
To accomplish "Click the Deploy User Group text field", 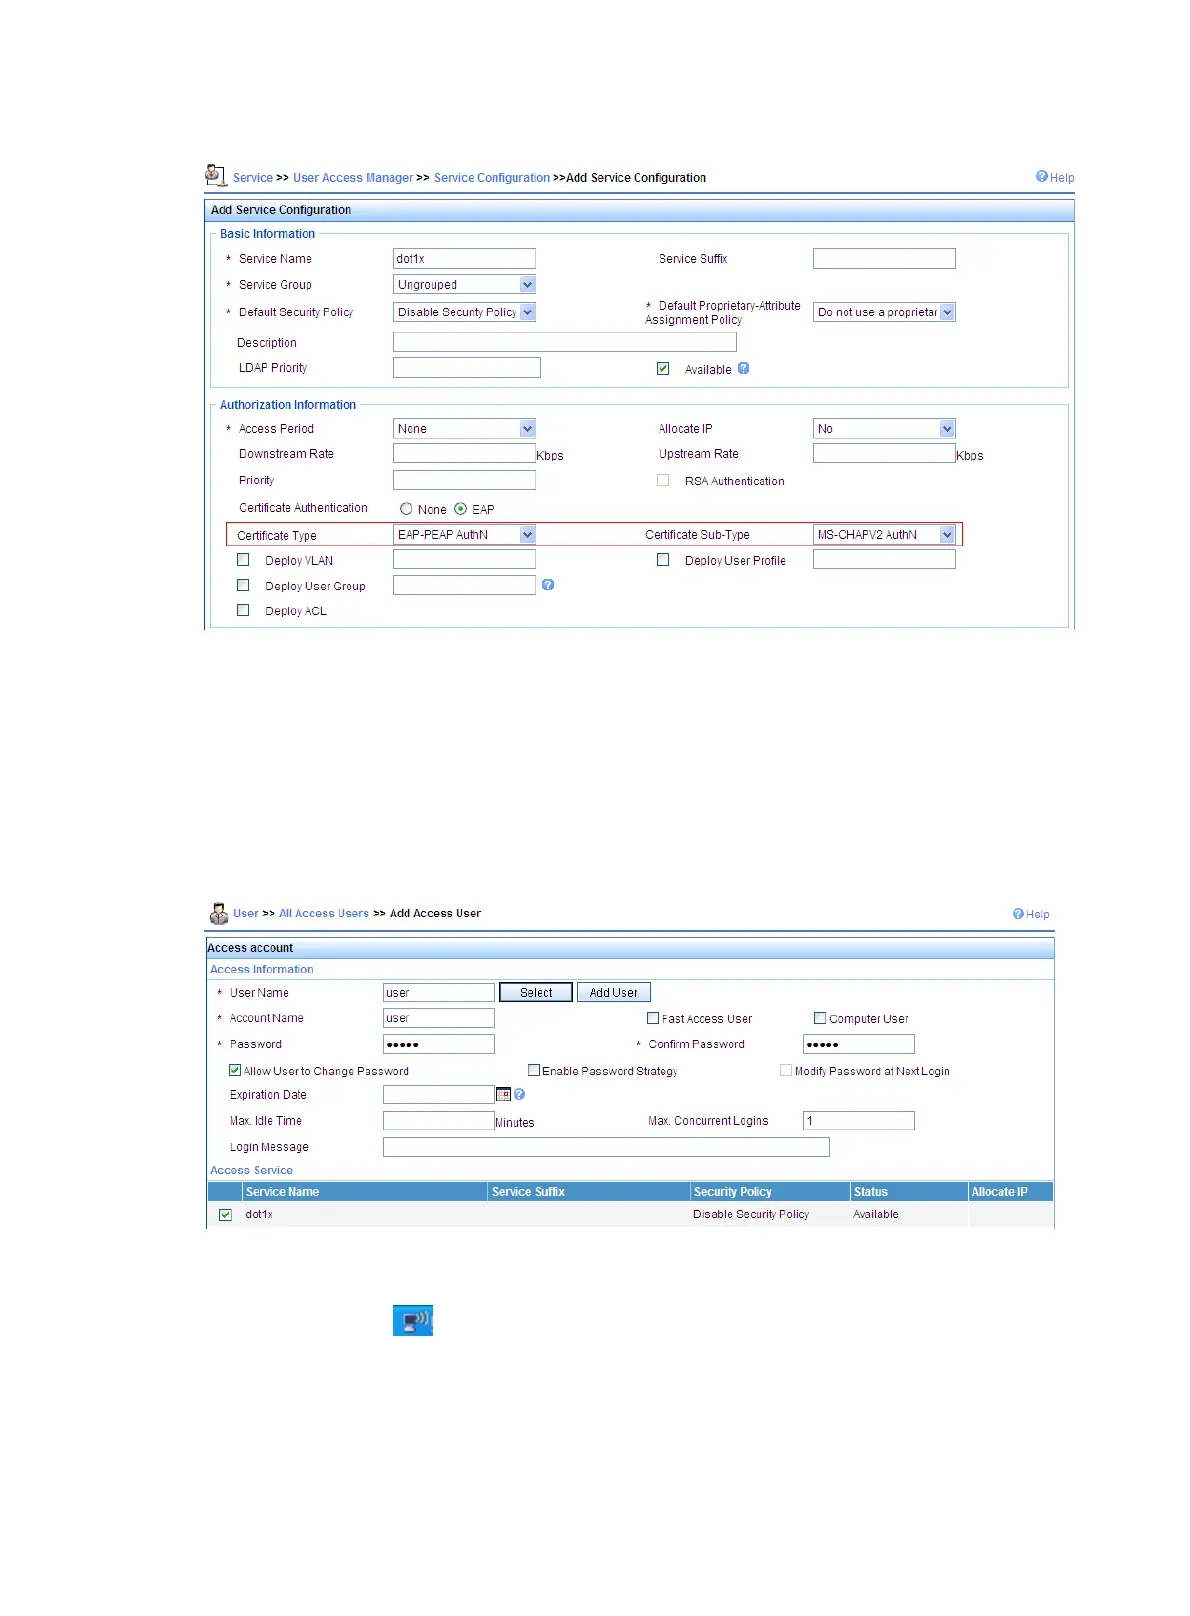I will tap(465, 585).
